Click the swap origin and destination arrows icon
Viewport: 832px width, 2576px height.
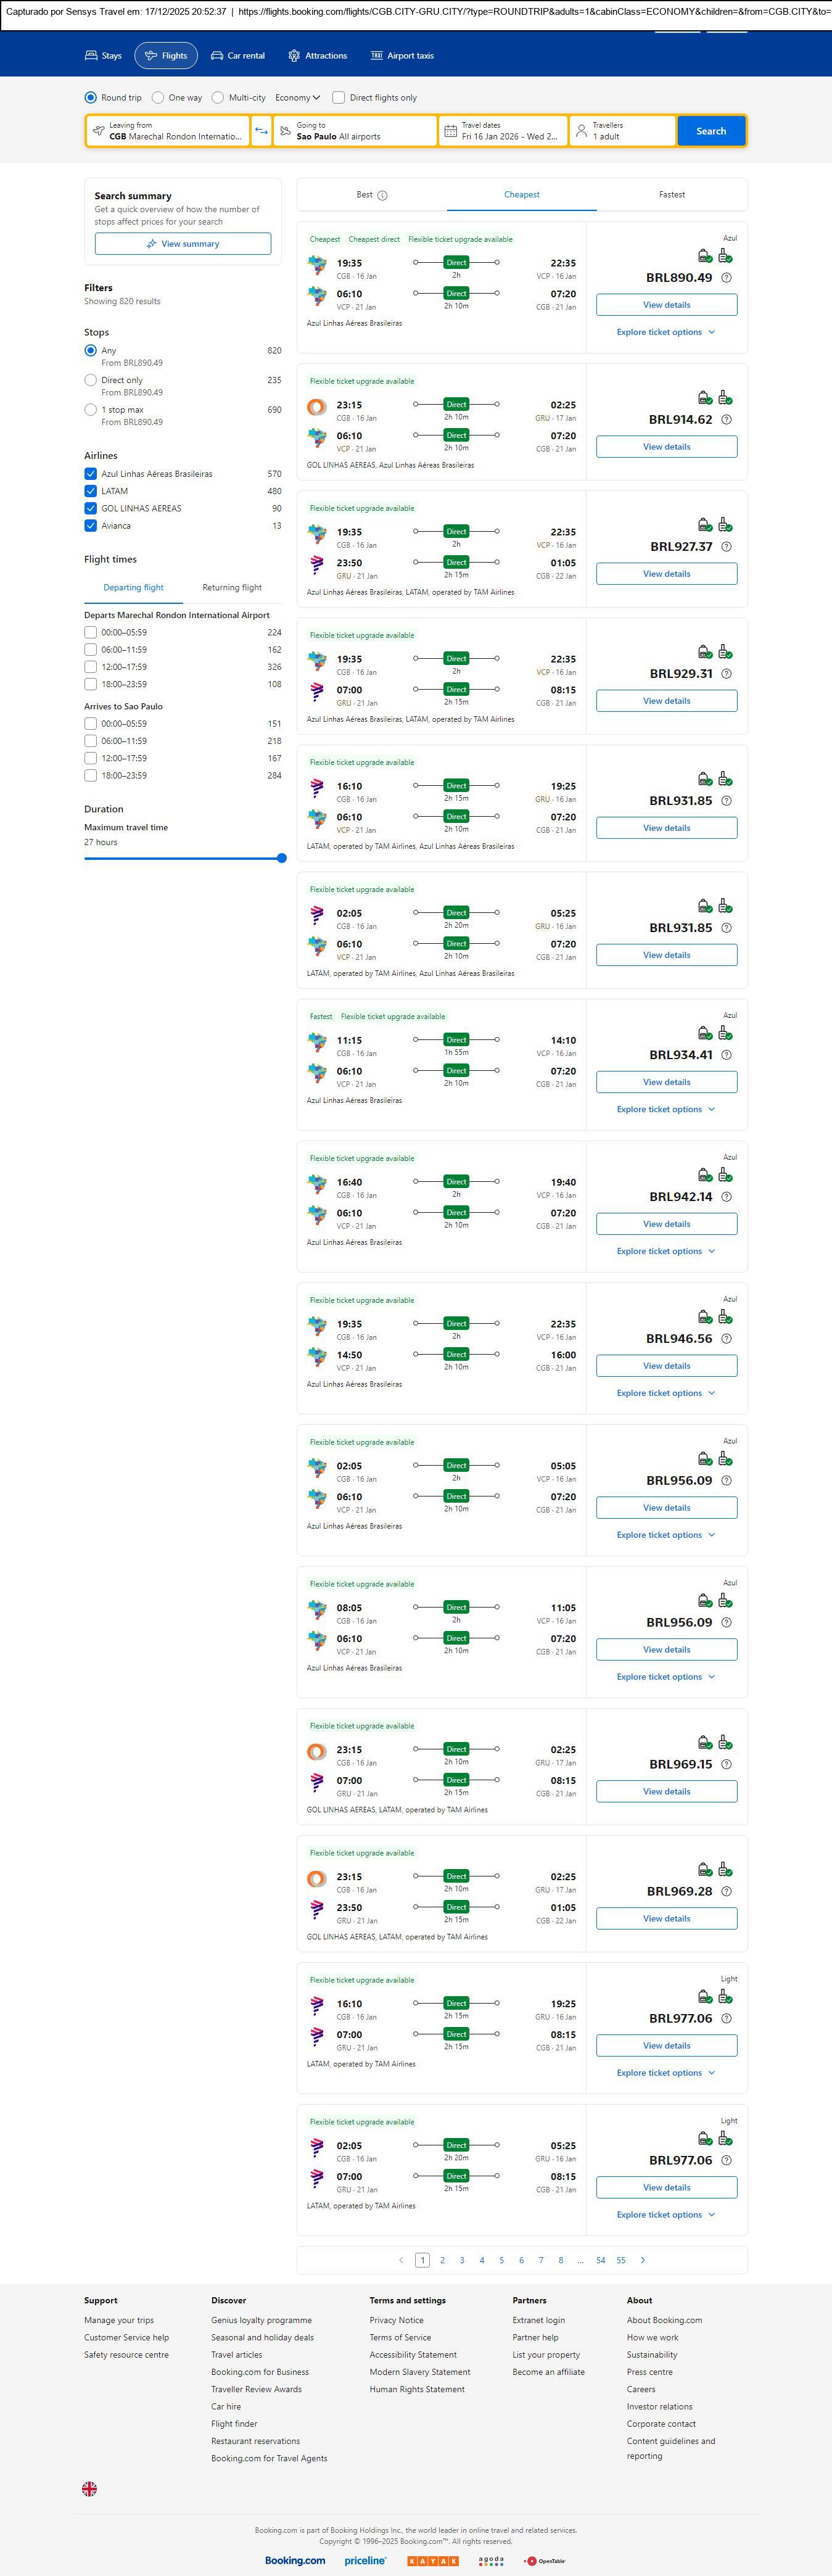pyautogui.click(x=261, y=131)
